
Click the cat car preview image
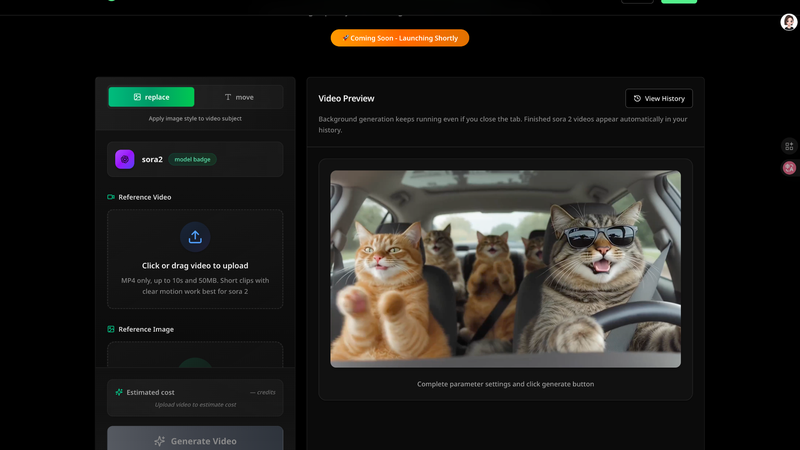coord(505,269)
